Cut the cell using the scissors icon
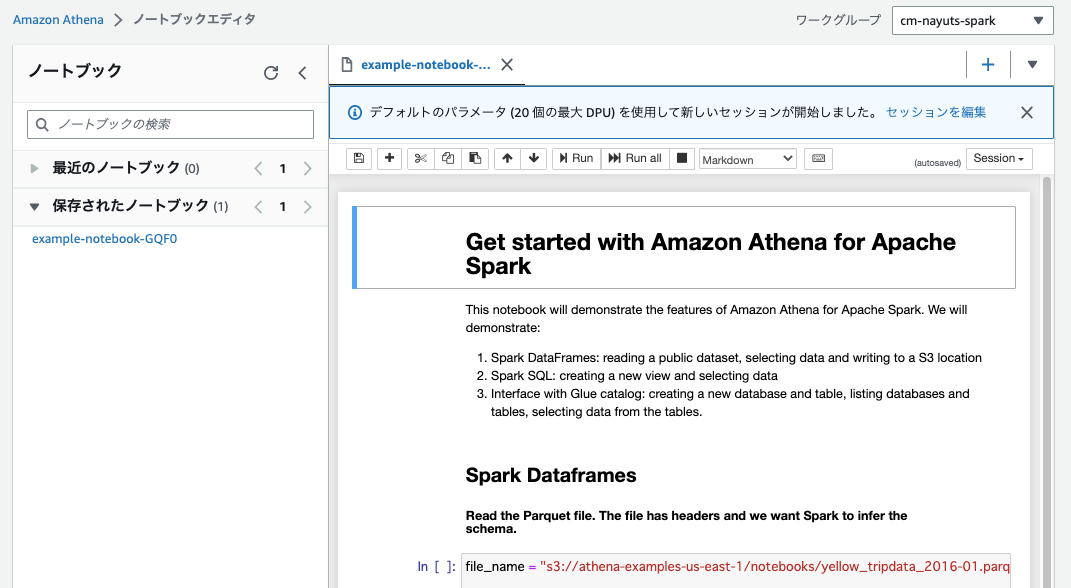Screen dimensions: 1071x588 [x=420, y=158]
